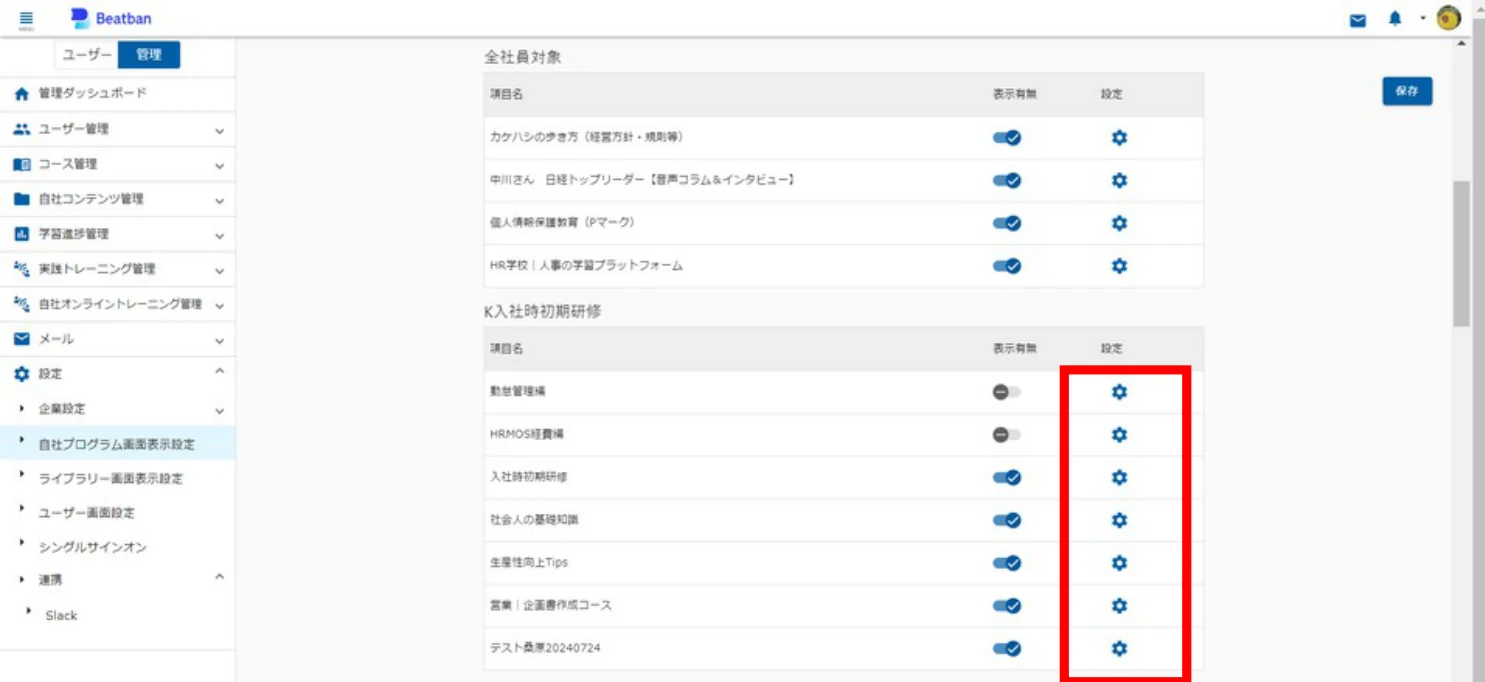Screen dimensions: 1485x682
Task: Enable display switch for 勤怠管理編
Action: click(1006, 392)
